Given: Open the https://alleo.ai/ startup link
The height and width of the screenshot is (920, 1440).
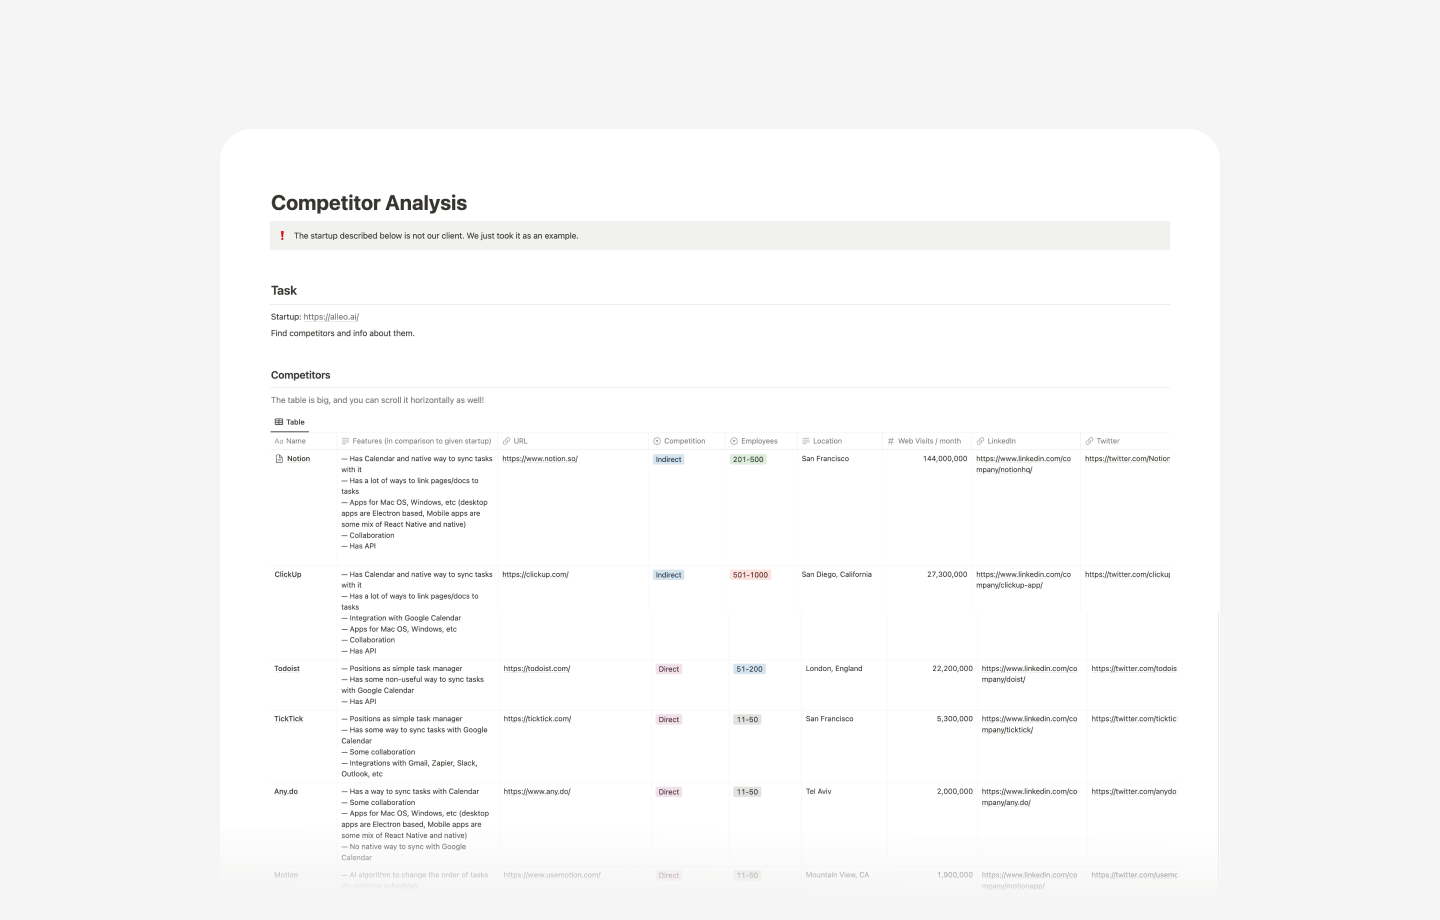Looking at the screenshot, I should tap(331, 317).
